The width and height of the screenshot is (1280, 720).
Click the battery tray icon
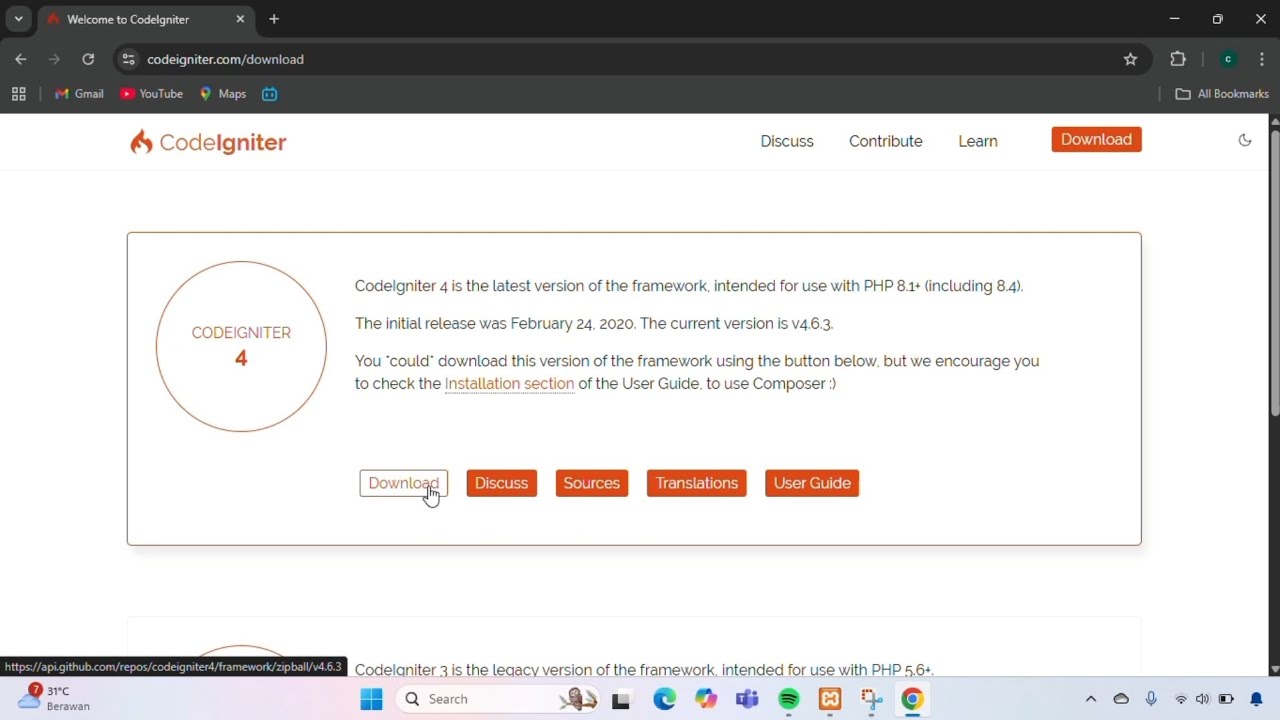point(1226,699)
